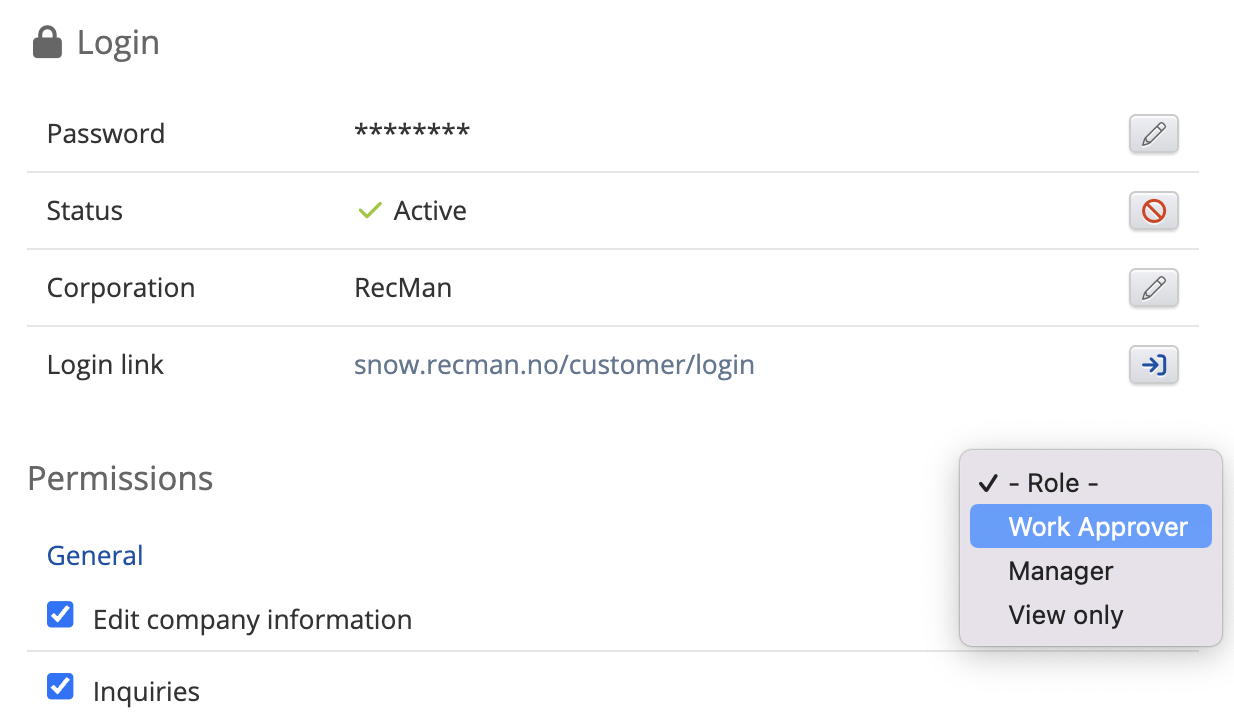Click the arrow icon beside Login link
This screenshot has width=1234, height=722.
pyautogui.click(x=1153, y=365)
